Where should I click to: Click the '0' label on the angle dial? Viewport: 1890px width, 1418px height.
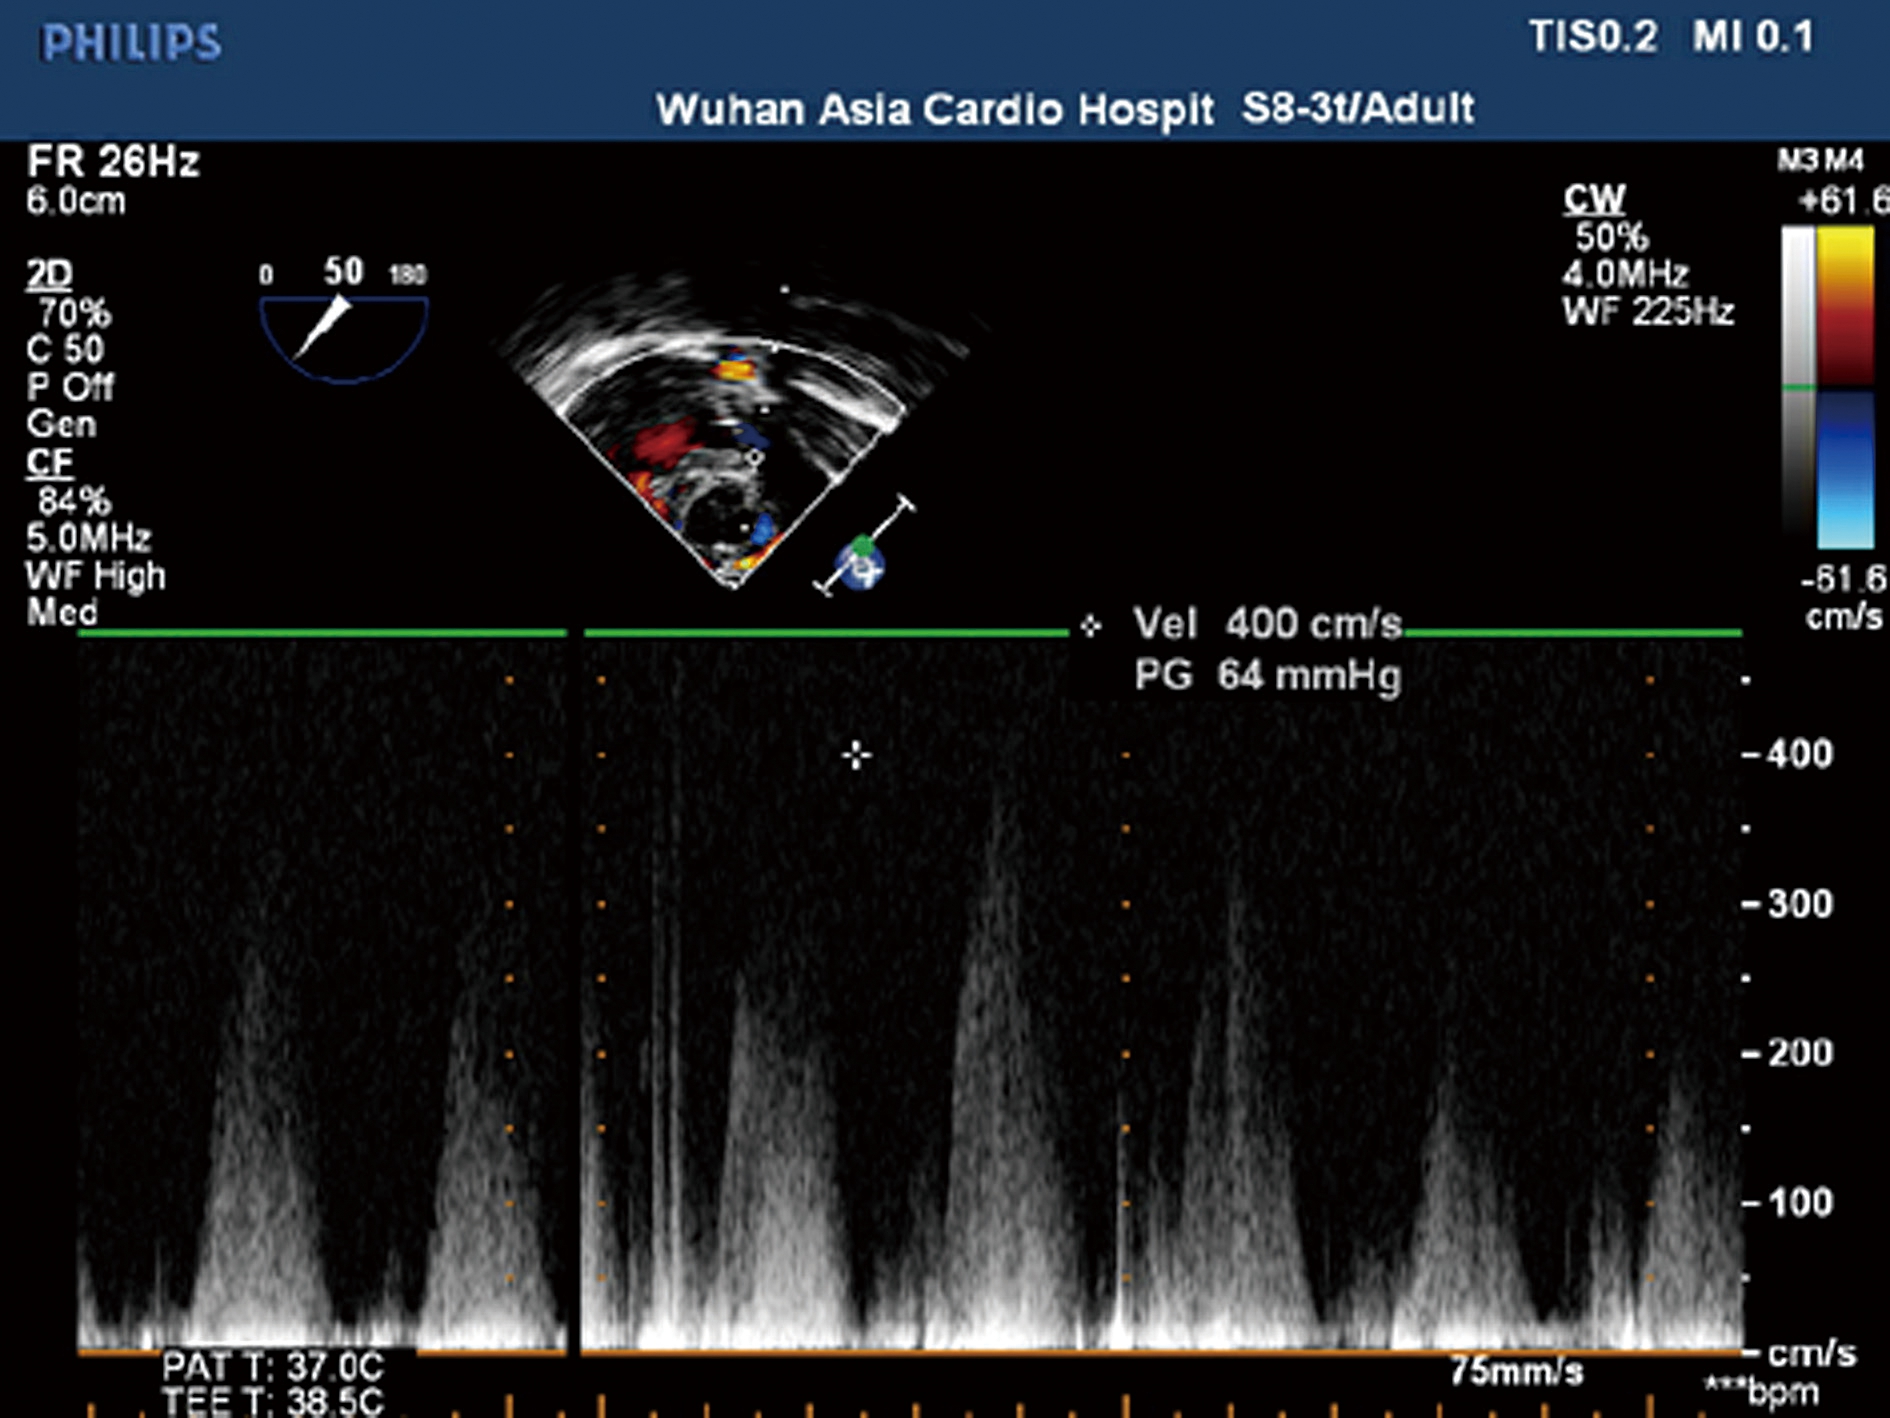[x=266, y=275]
